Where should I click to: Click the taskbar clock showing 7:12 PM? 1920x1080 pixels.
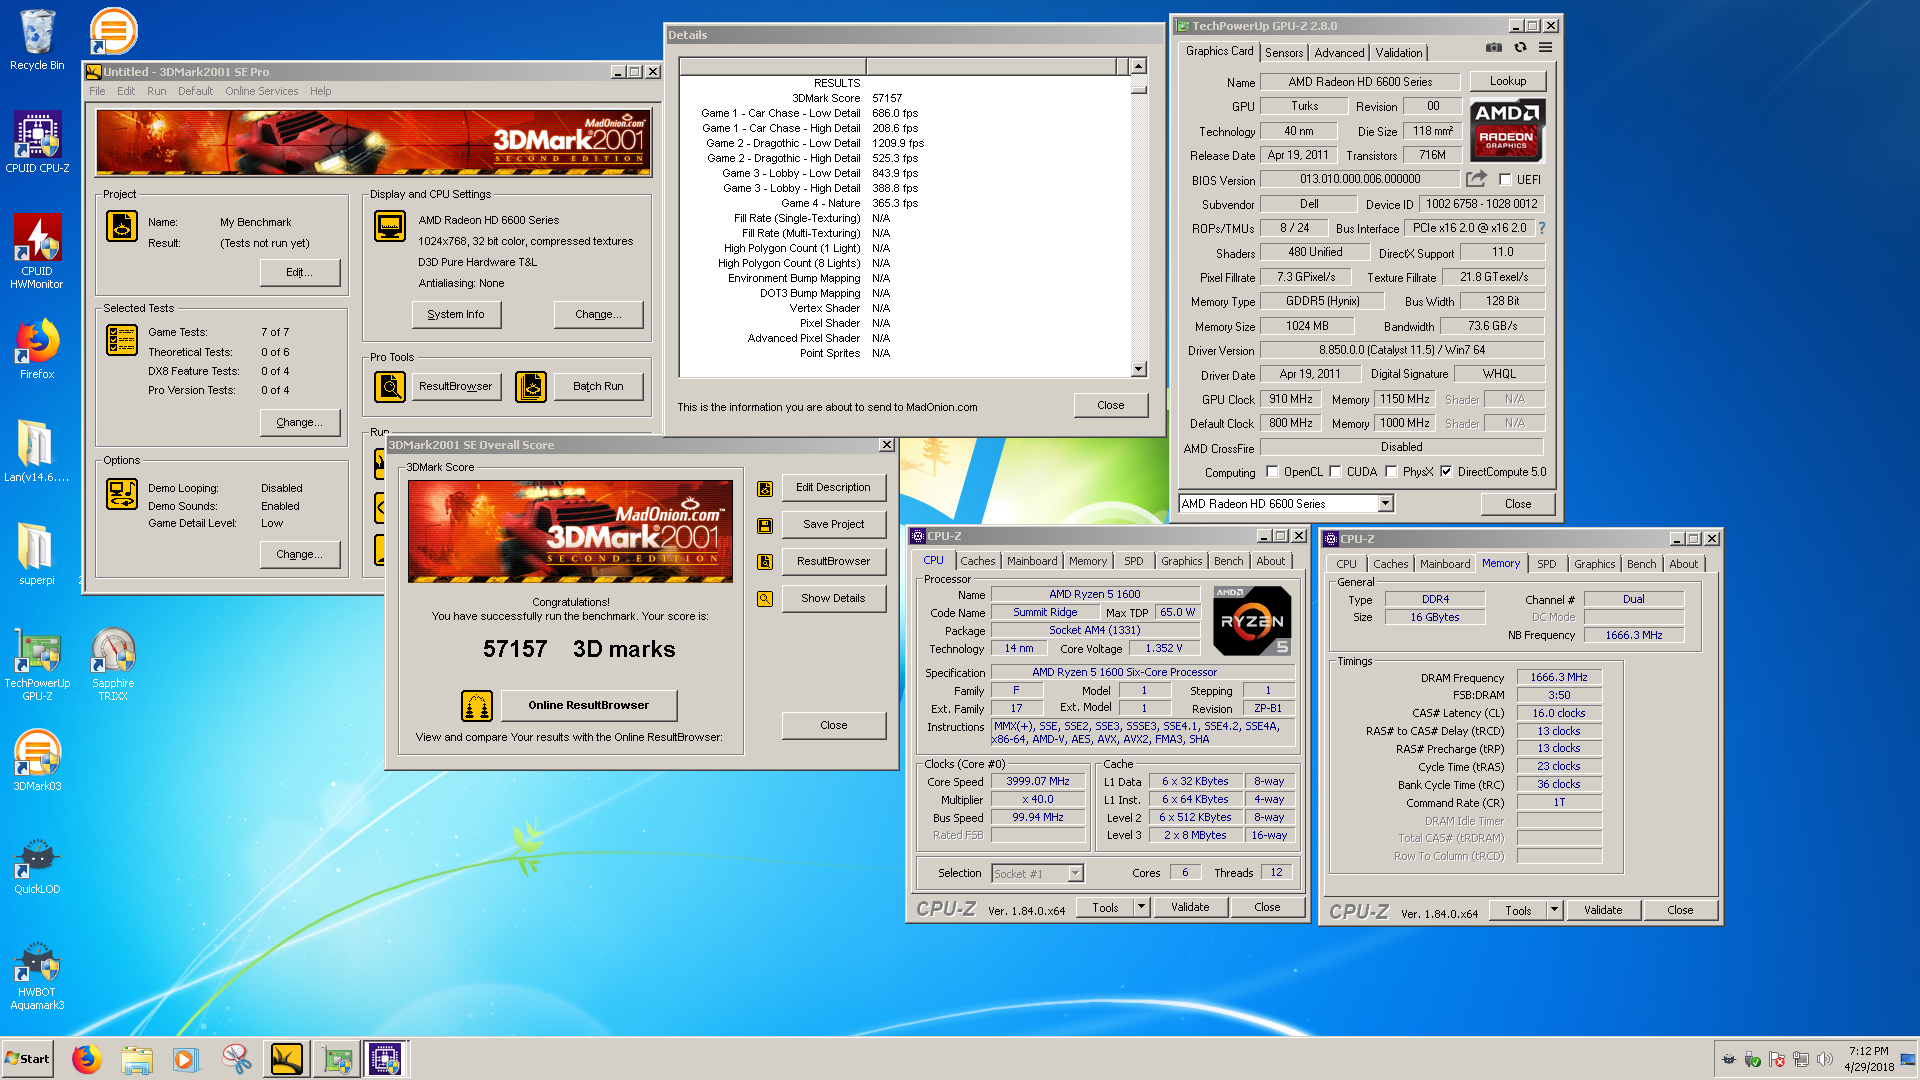coord(1868,1059)
